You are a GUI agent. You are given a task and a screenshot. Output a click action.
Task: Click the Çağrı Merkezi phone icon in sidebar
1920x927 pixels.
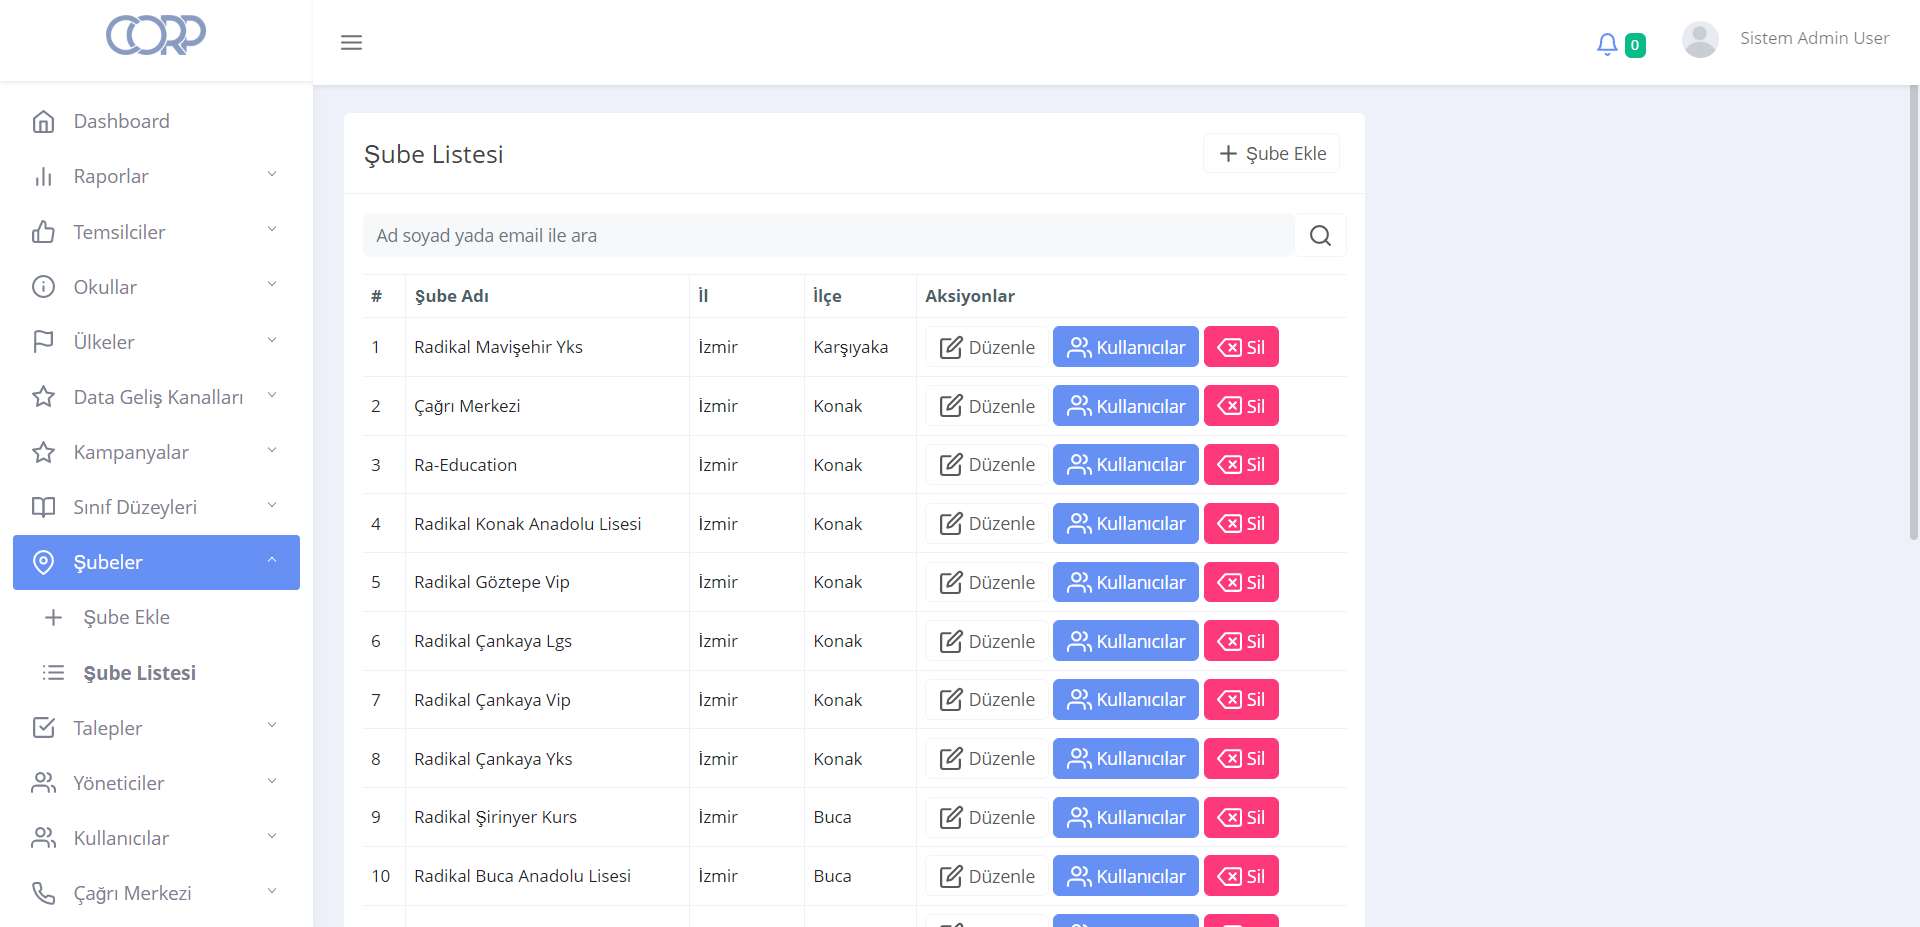pyautogui.click(x=43, y=893)
